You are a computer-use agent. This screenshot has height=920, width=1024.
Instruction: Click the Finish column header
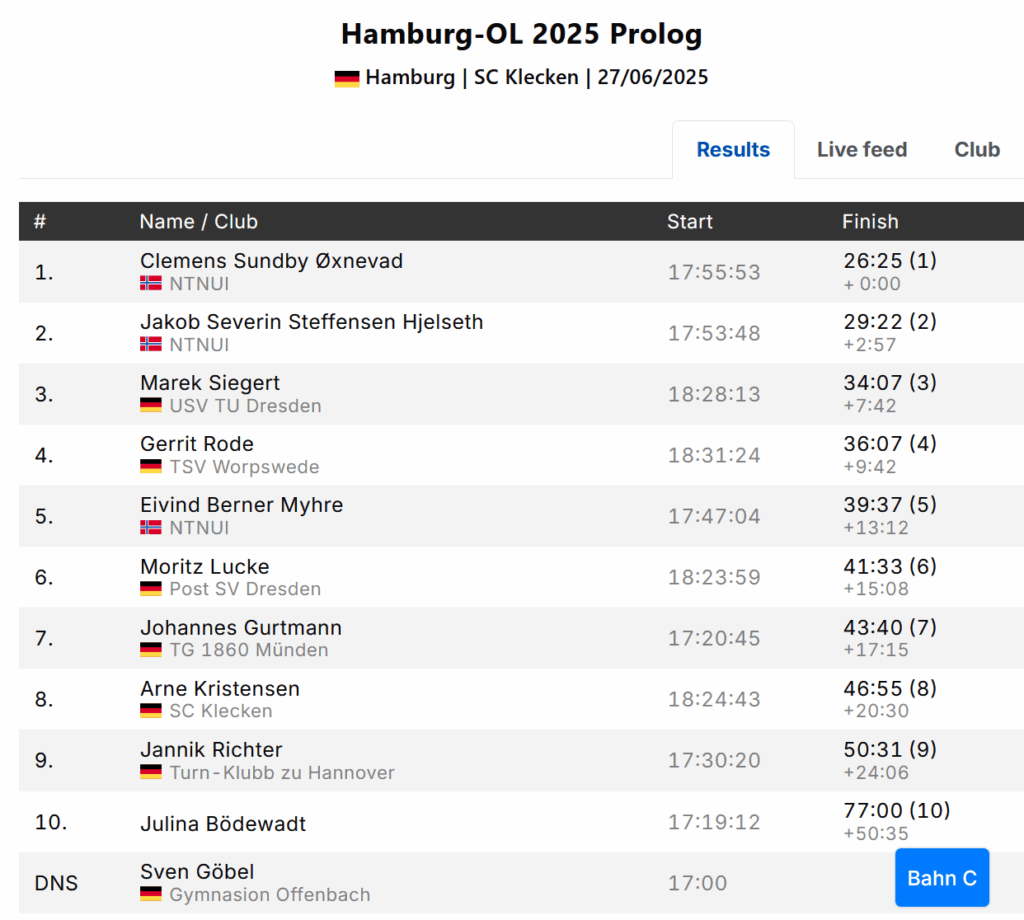[x=870, y=222]
